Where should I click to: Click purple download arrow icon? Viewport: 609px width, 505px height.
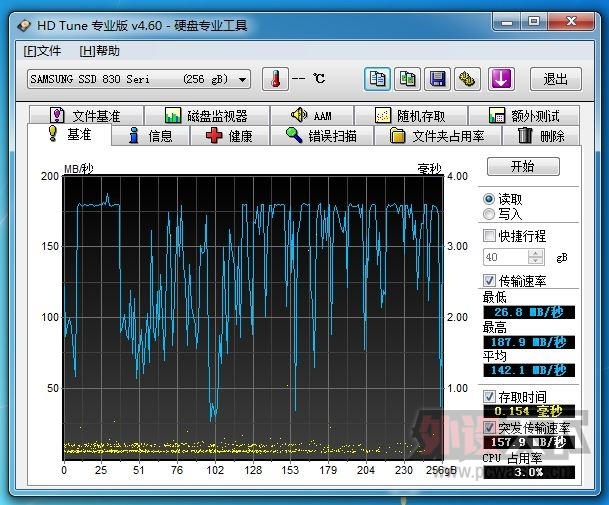pos(501,79)
